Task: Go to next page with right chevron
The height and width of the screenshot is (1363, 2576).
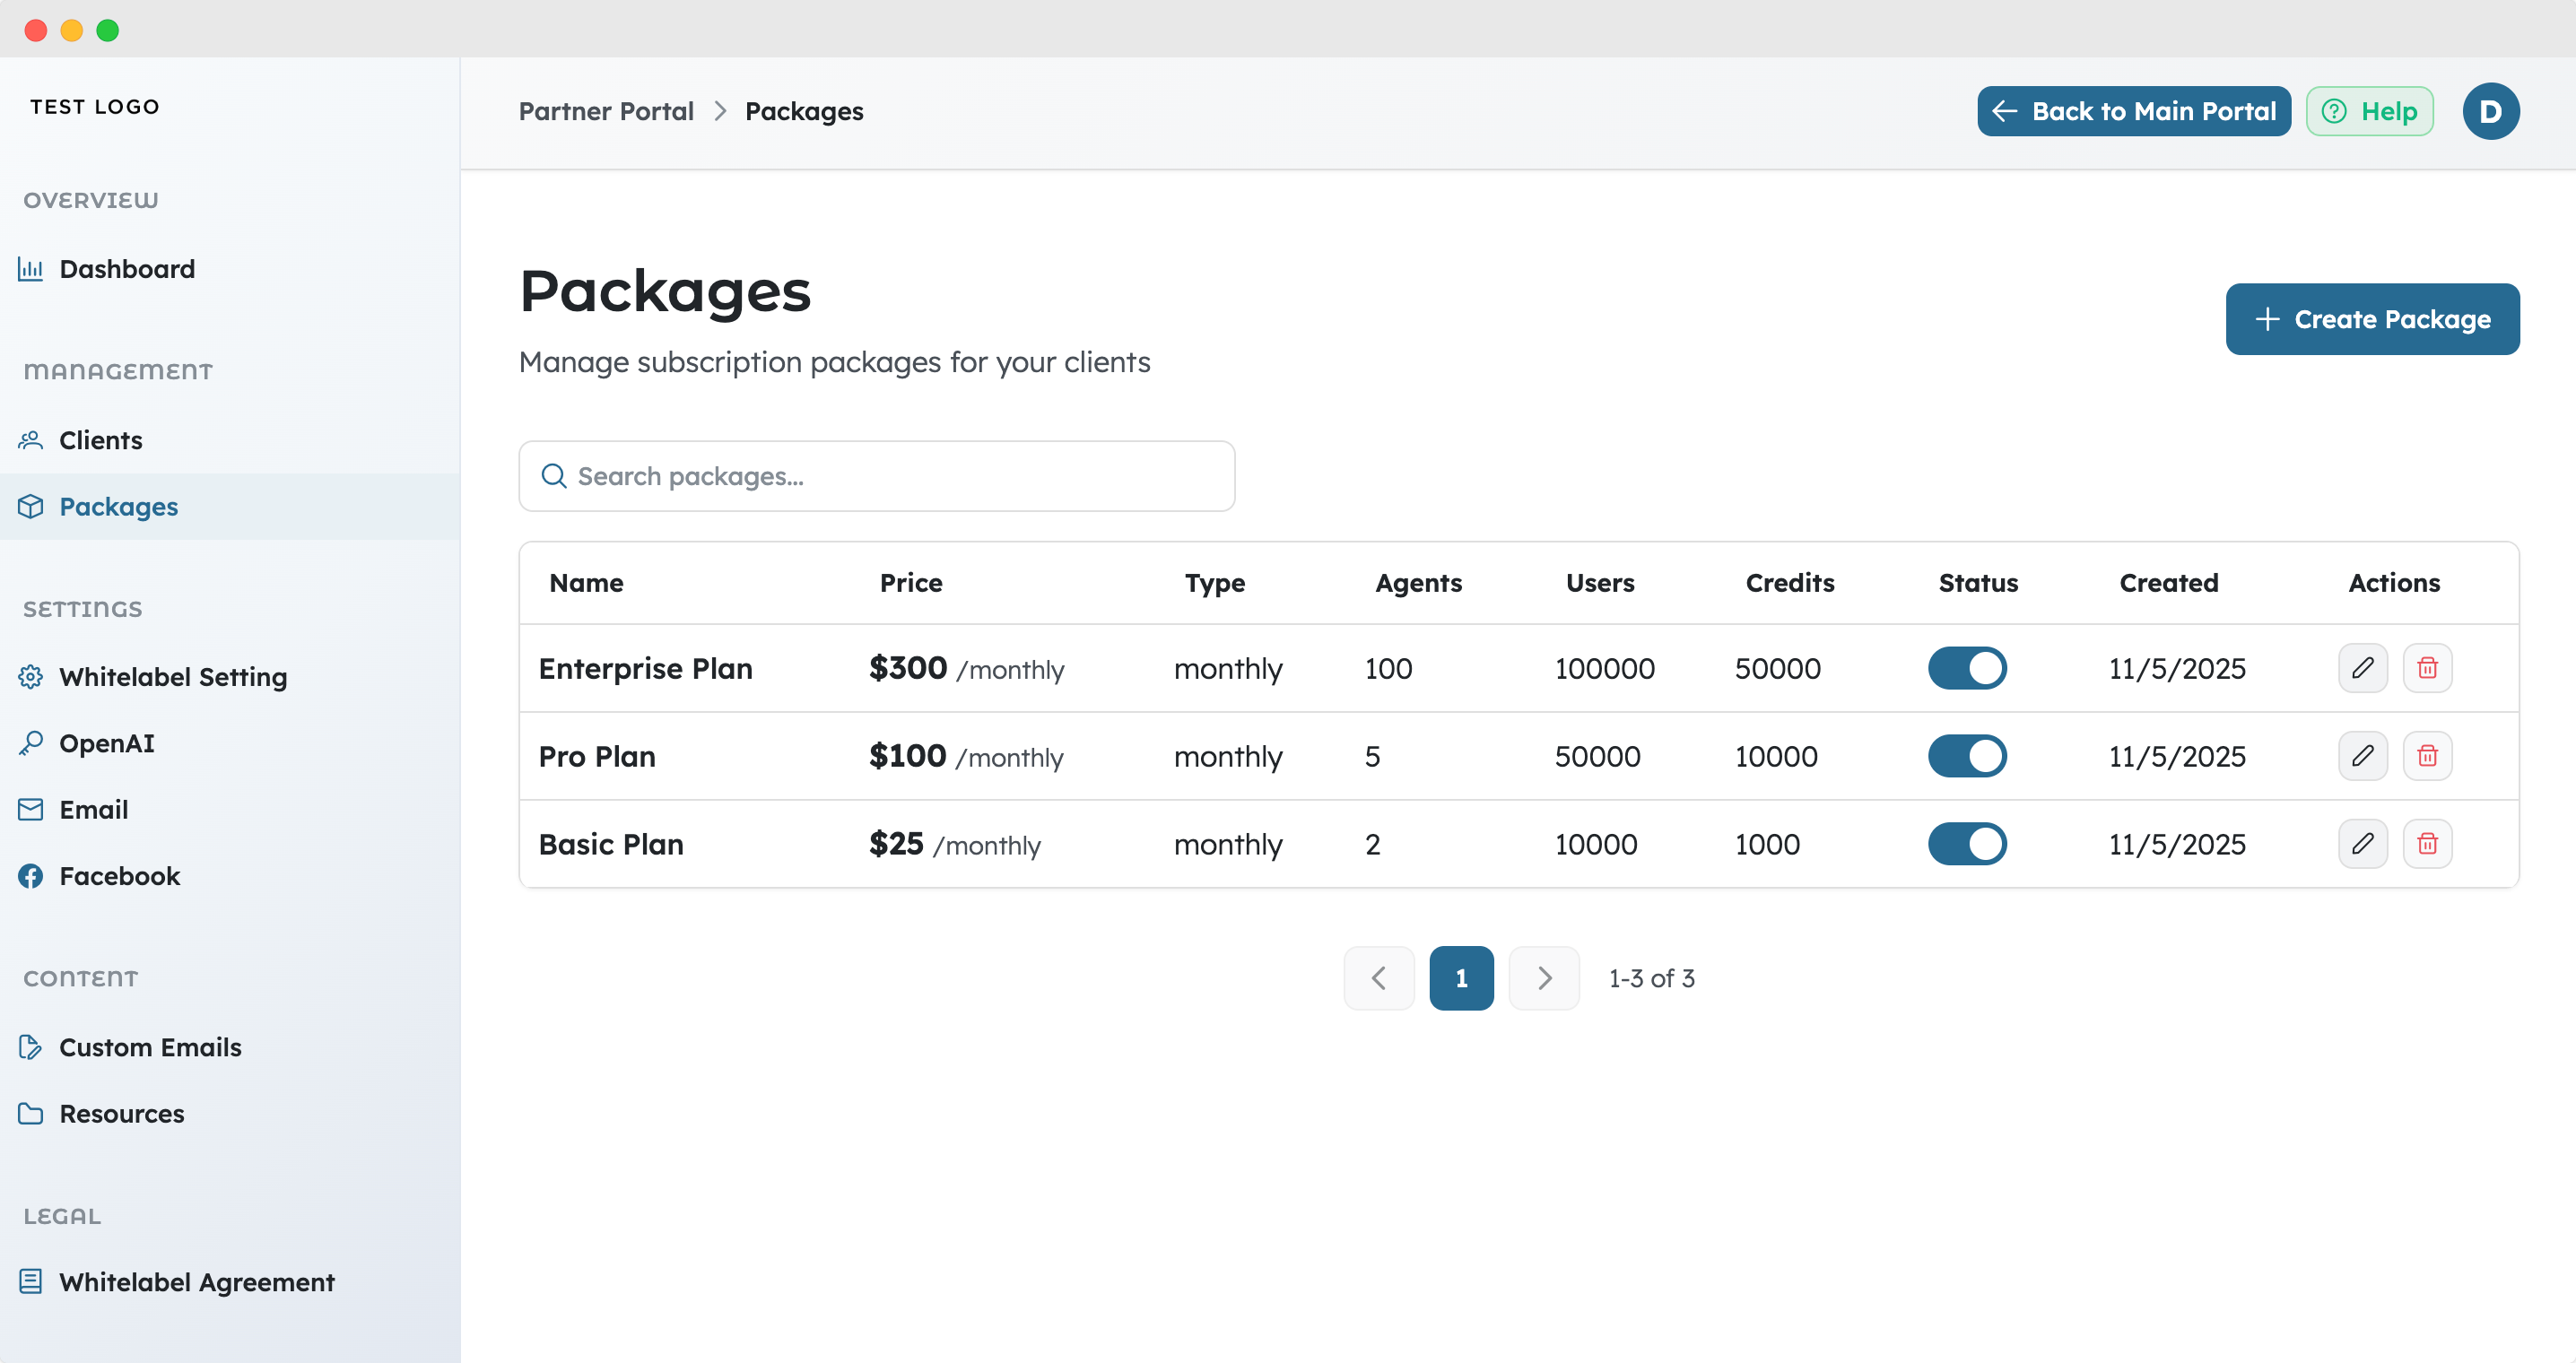Action: pyautogui.click(x=1544, y=978)
